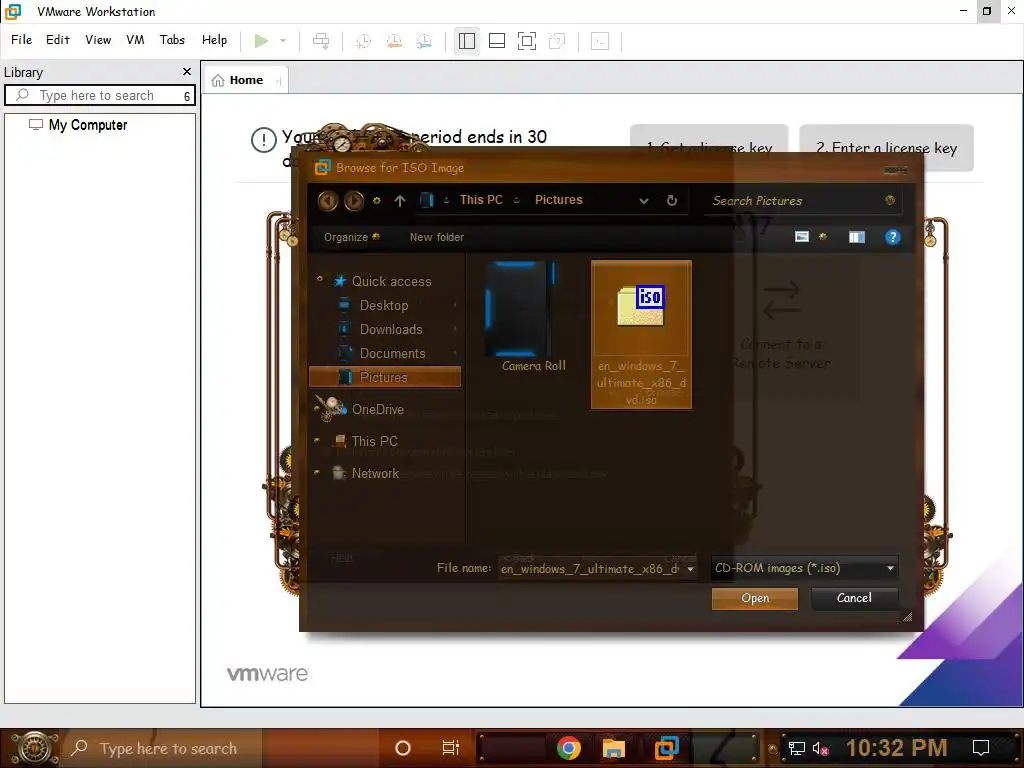Open Desktop in navigation pane
The height and width of the screenshot is (768, 1024).
pos(383,306)
